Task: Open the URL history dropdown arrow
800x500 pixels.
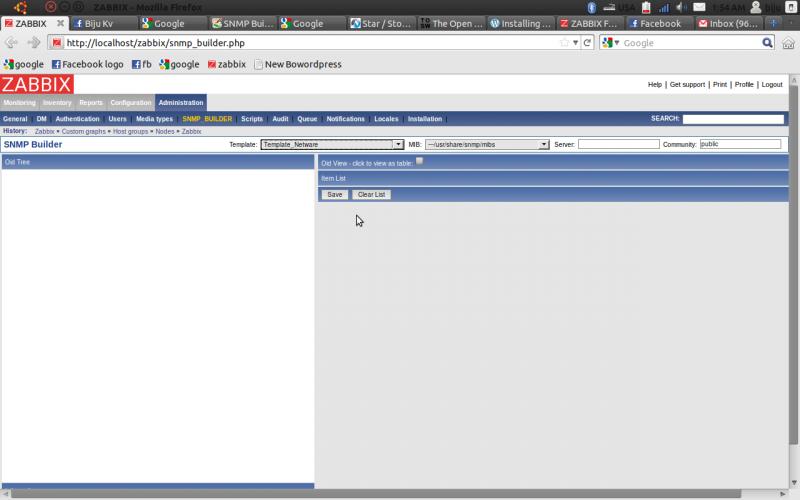Action: [x=576, y=43]
